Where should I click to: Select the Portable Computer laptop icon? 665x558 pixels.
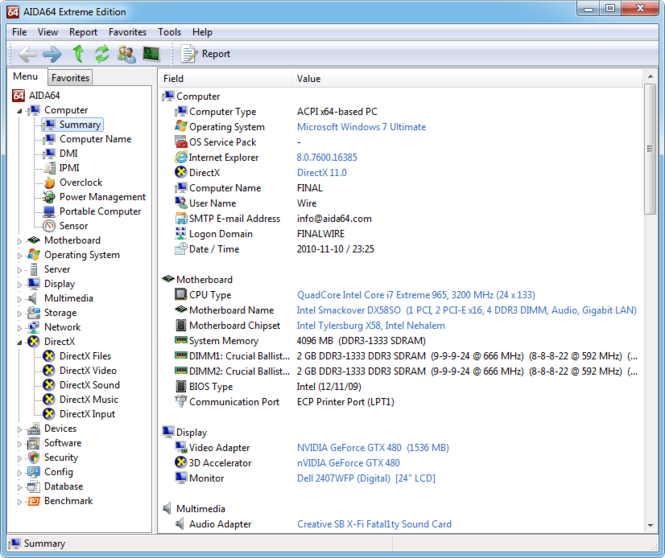[50, 211]
